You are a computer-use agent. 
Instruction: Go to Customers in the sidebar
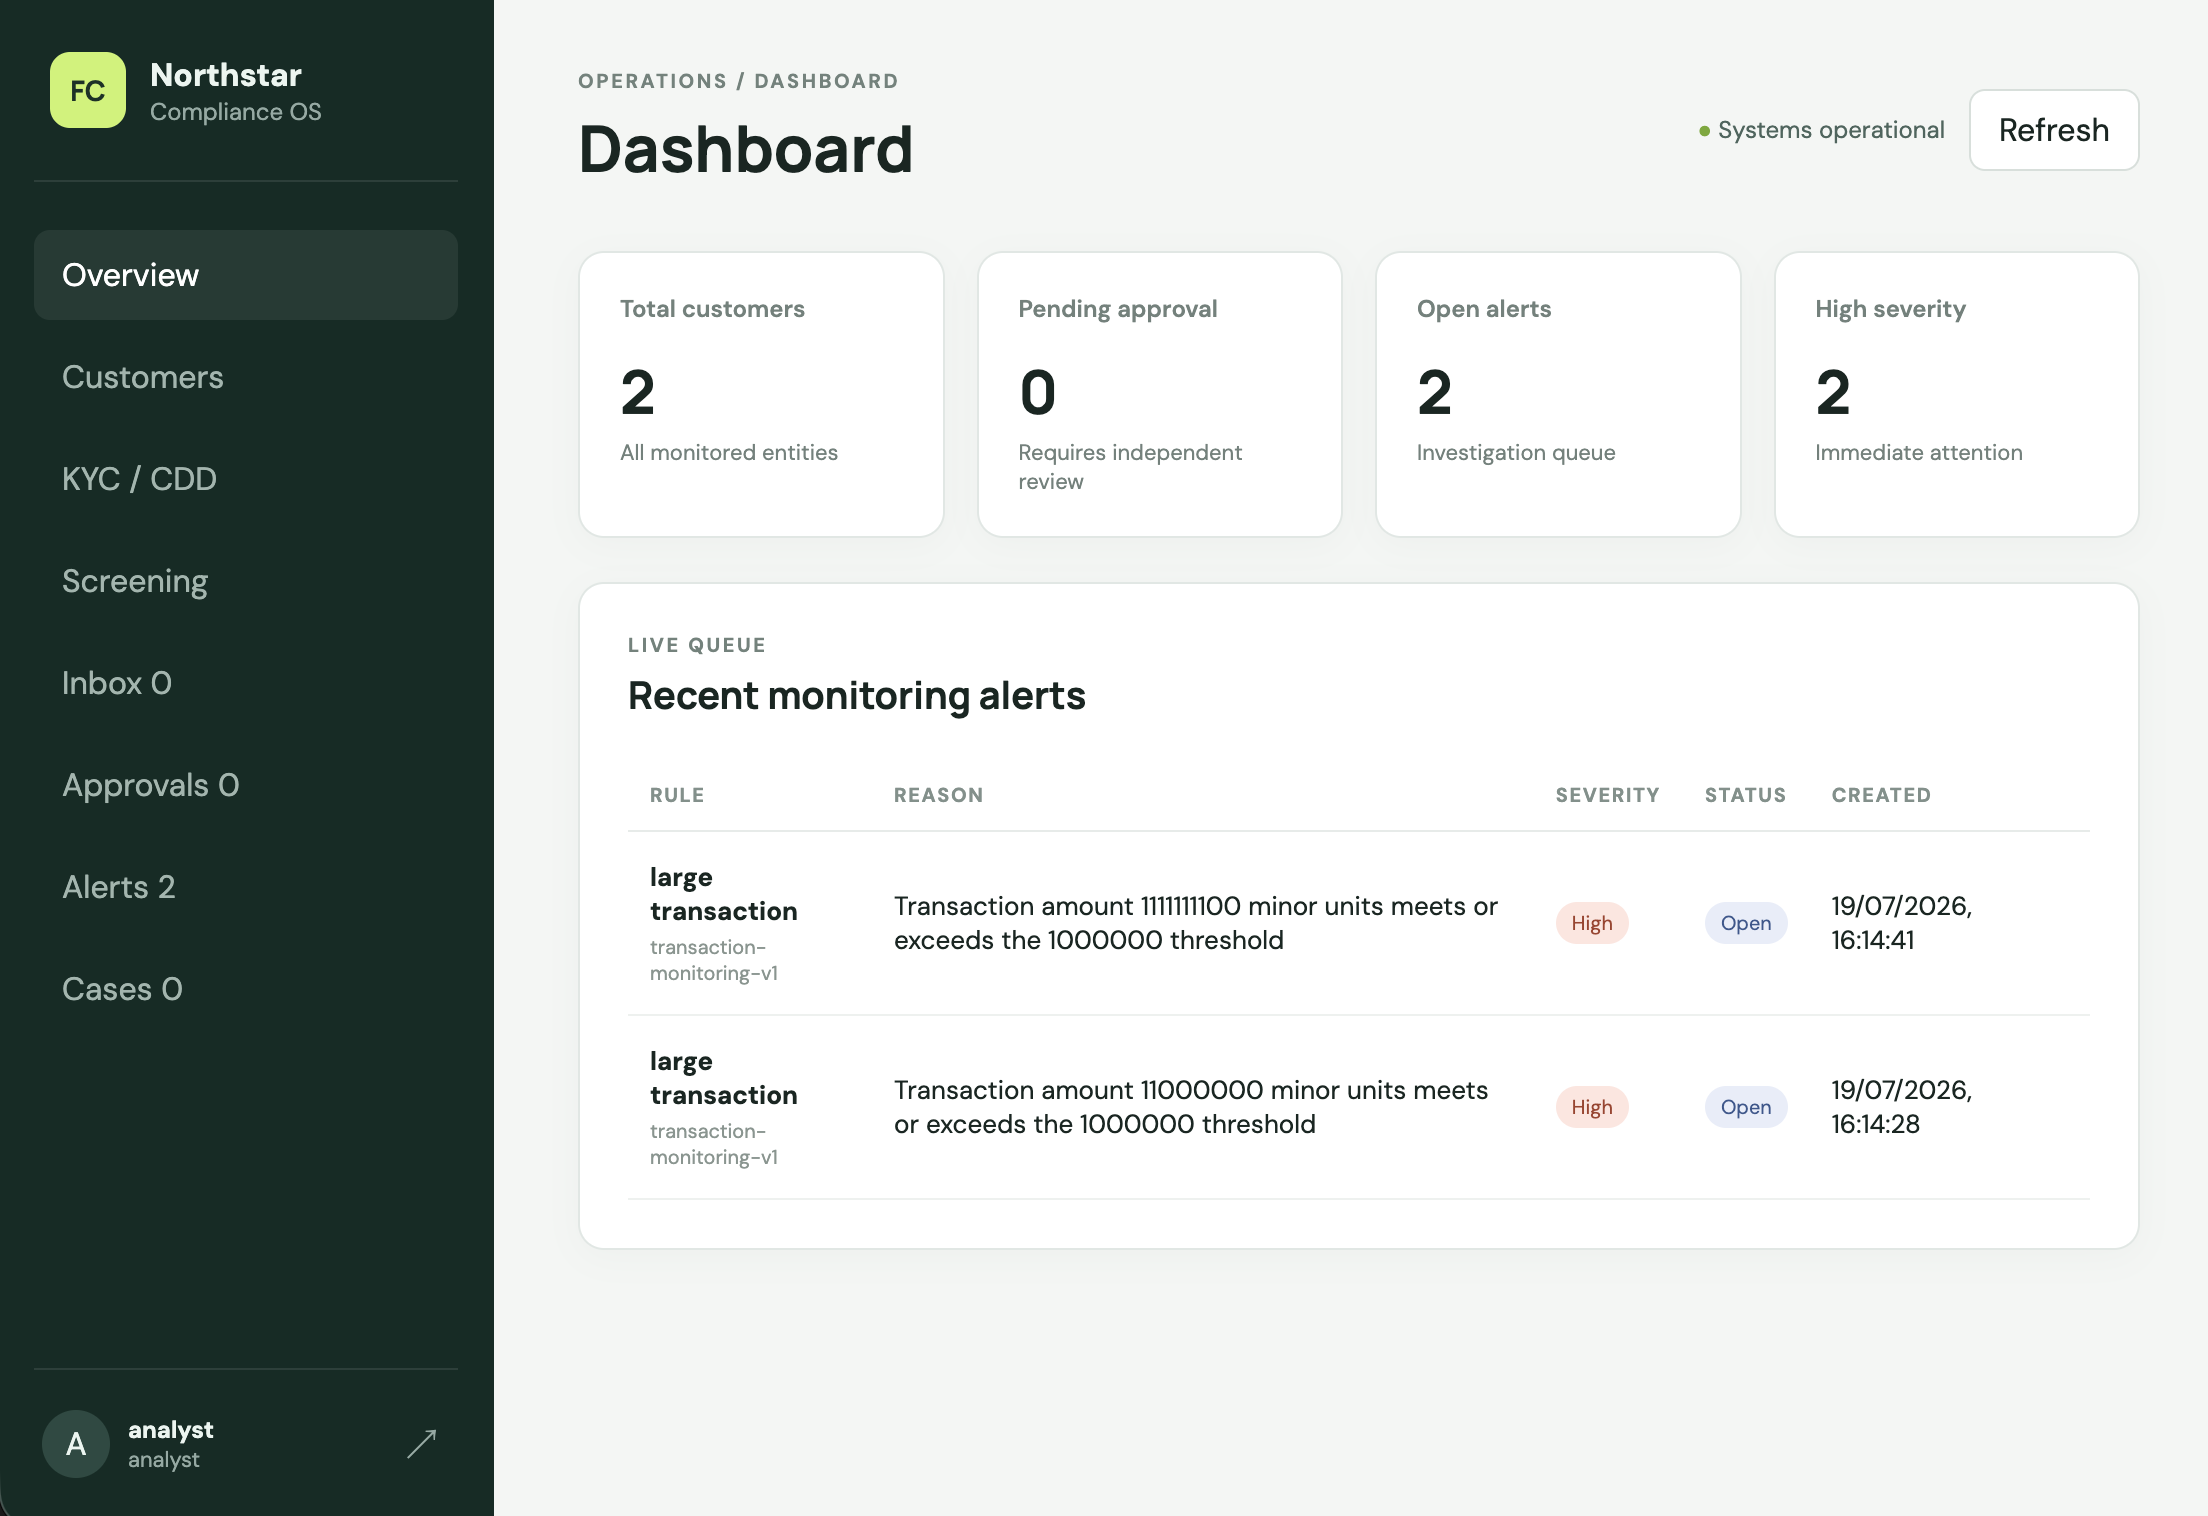(246, 377)
